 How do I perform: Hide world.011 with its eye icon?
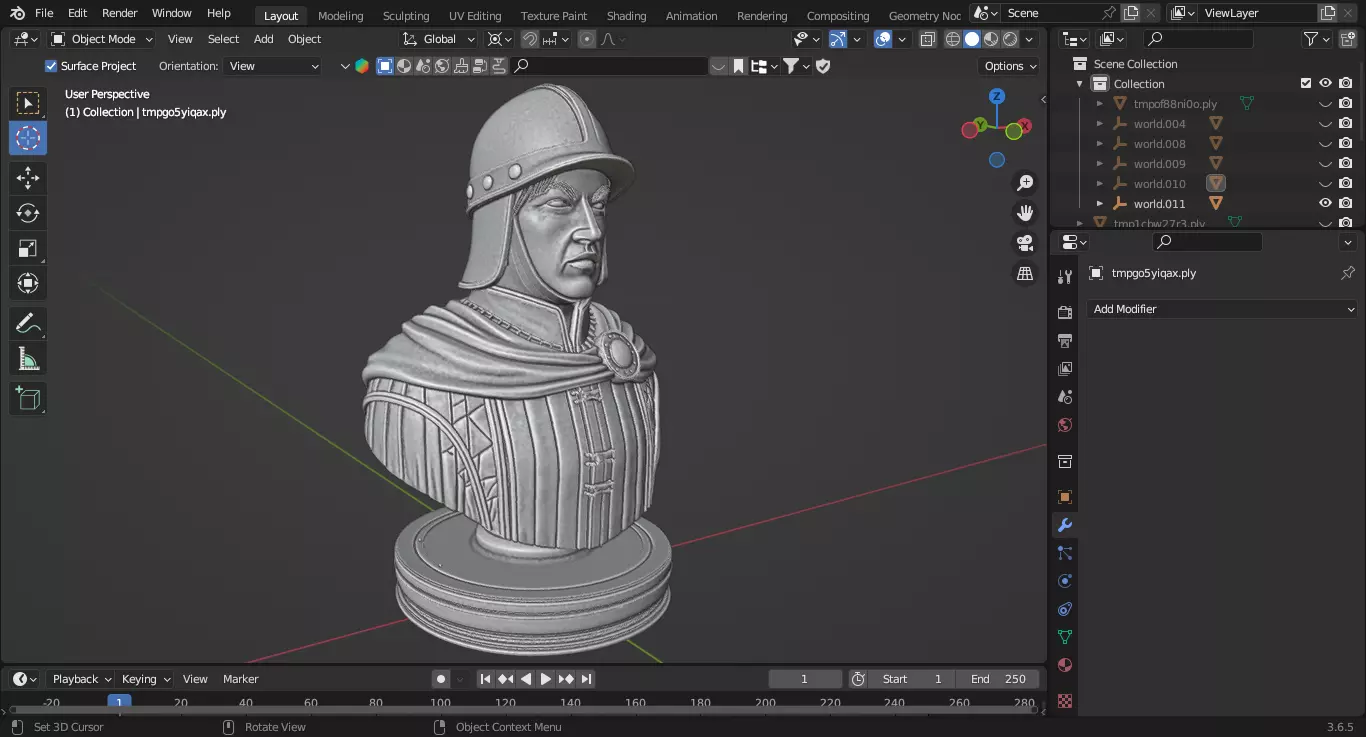point(1325,204)
